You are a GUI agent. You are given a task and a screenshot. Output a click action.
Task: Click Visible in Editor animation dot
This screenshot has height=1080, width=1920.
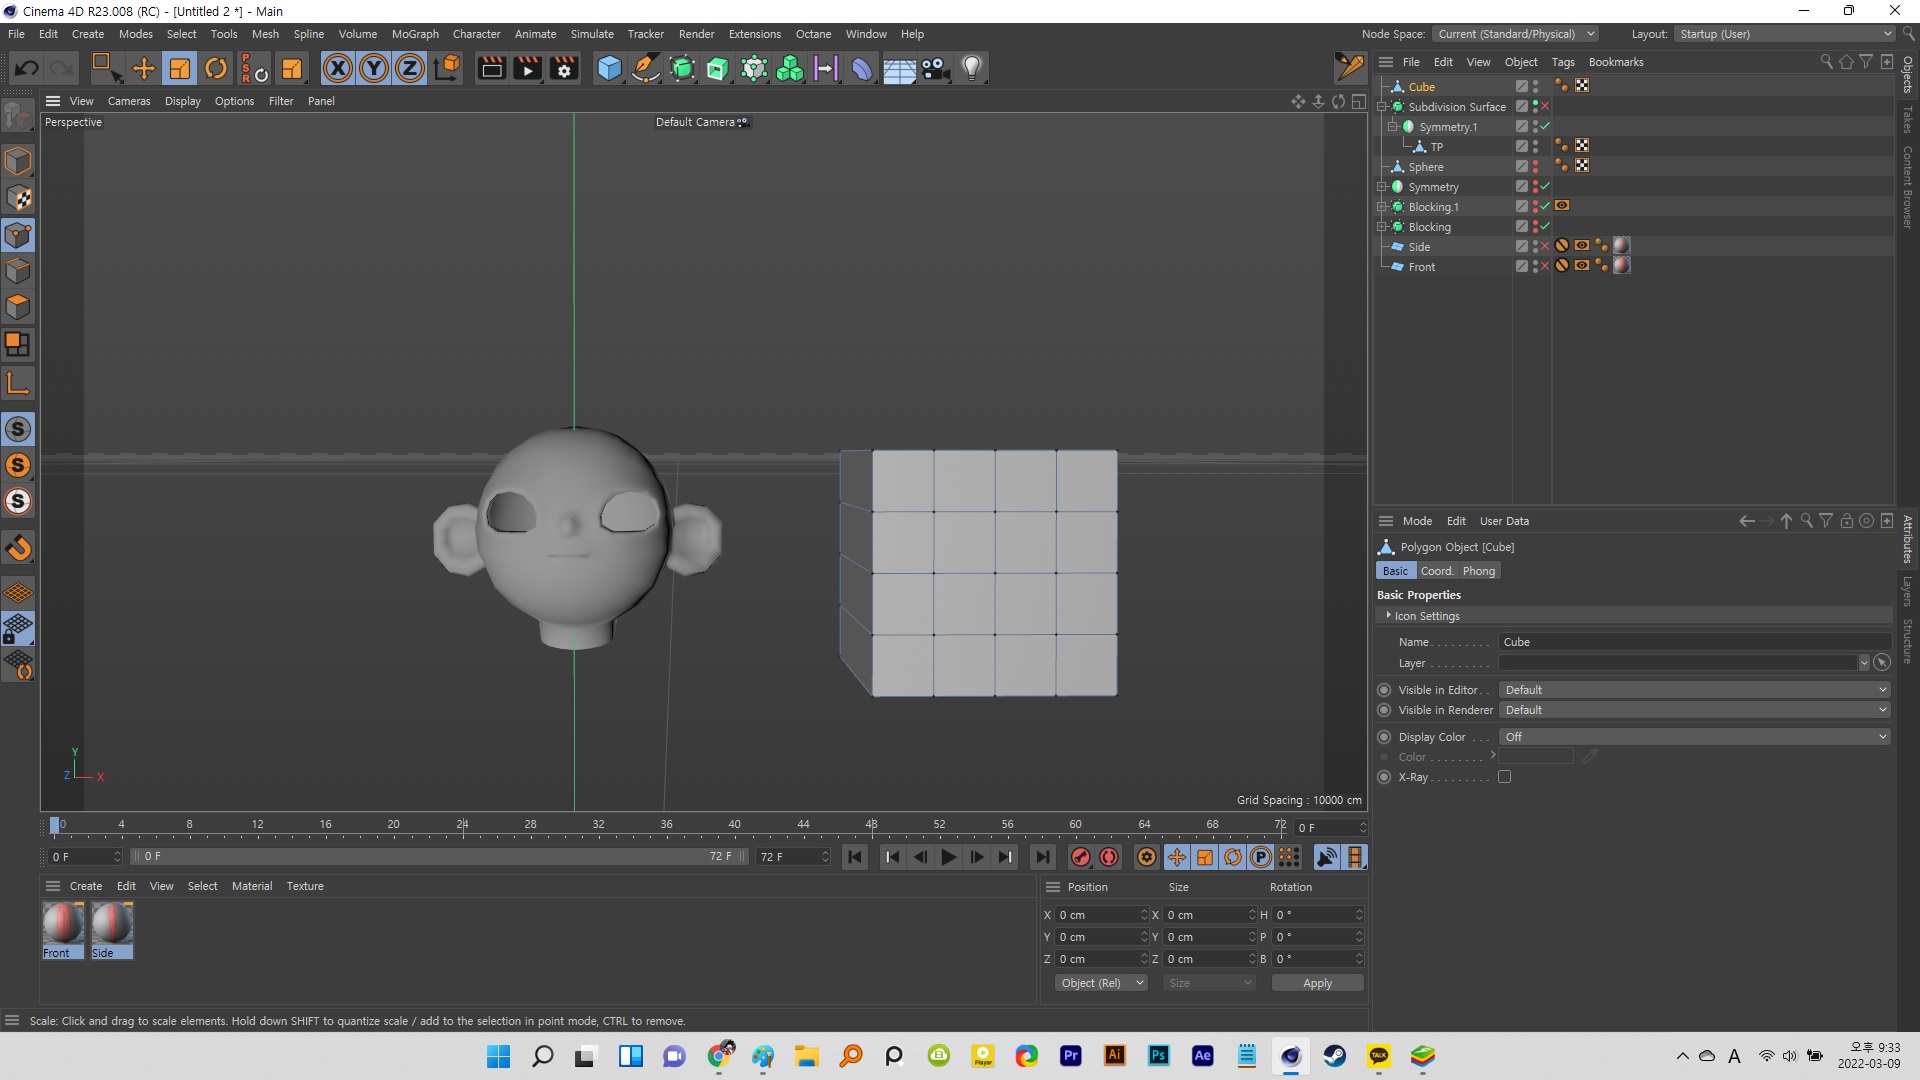click(x=1384, y=690)
